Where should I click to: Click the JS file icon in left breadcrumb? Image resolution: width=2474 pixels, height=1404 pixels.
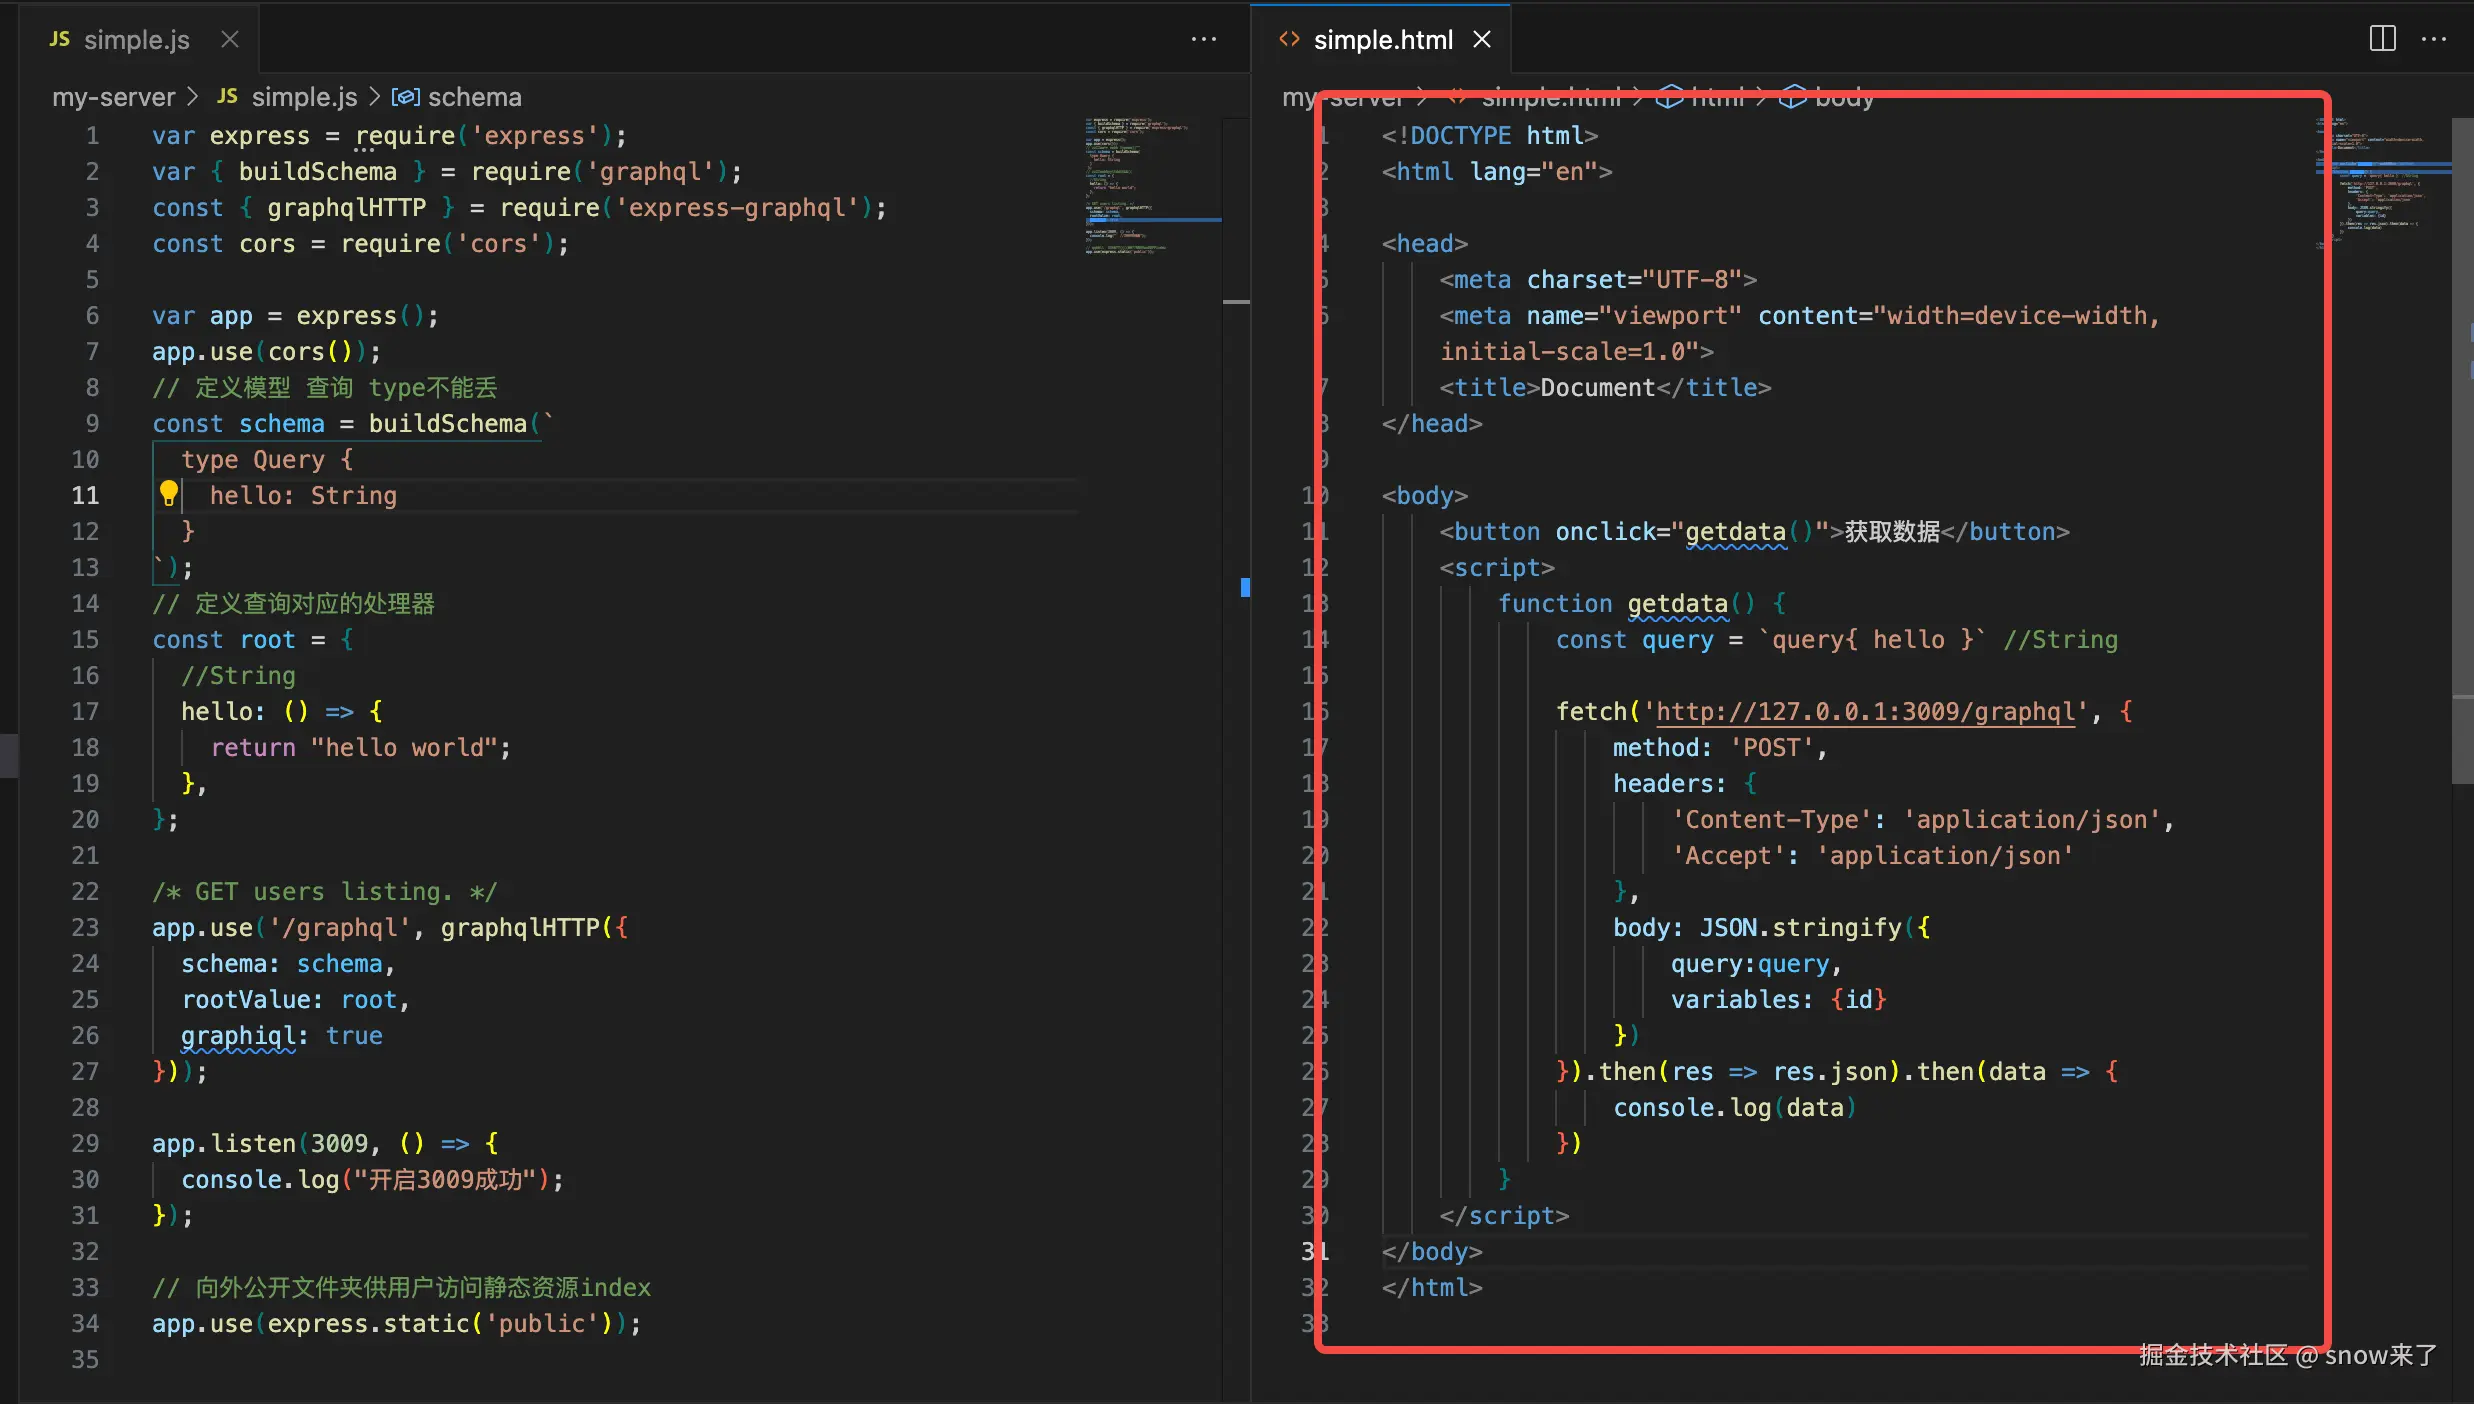[x=228, y=96]
